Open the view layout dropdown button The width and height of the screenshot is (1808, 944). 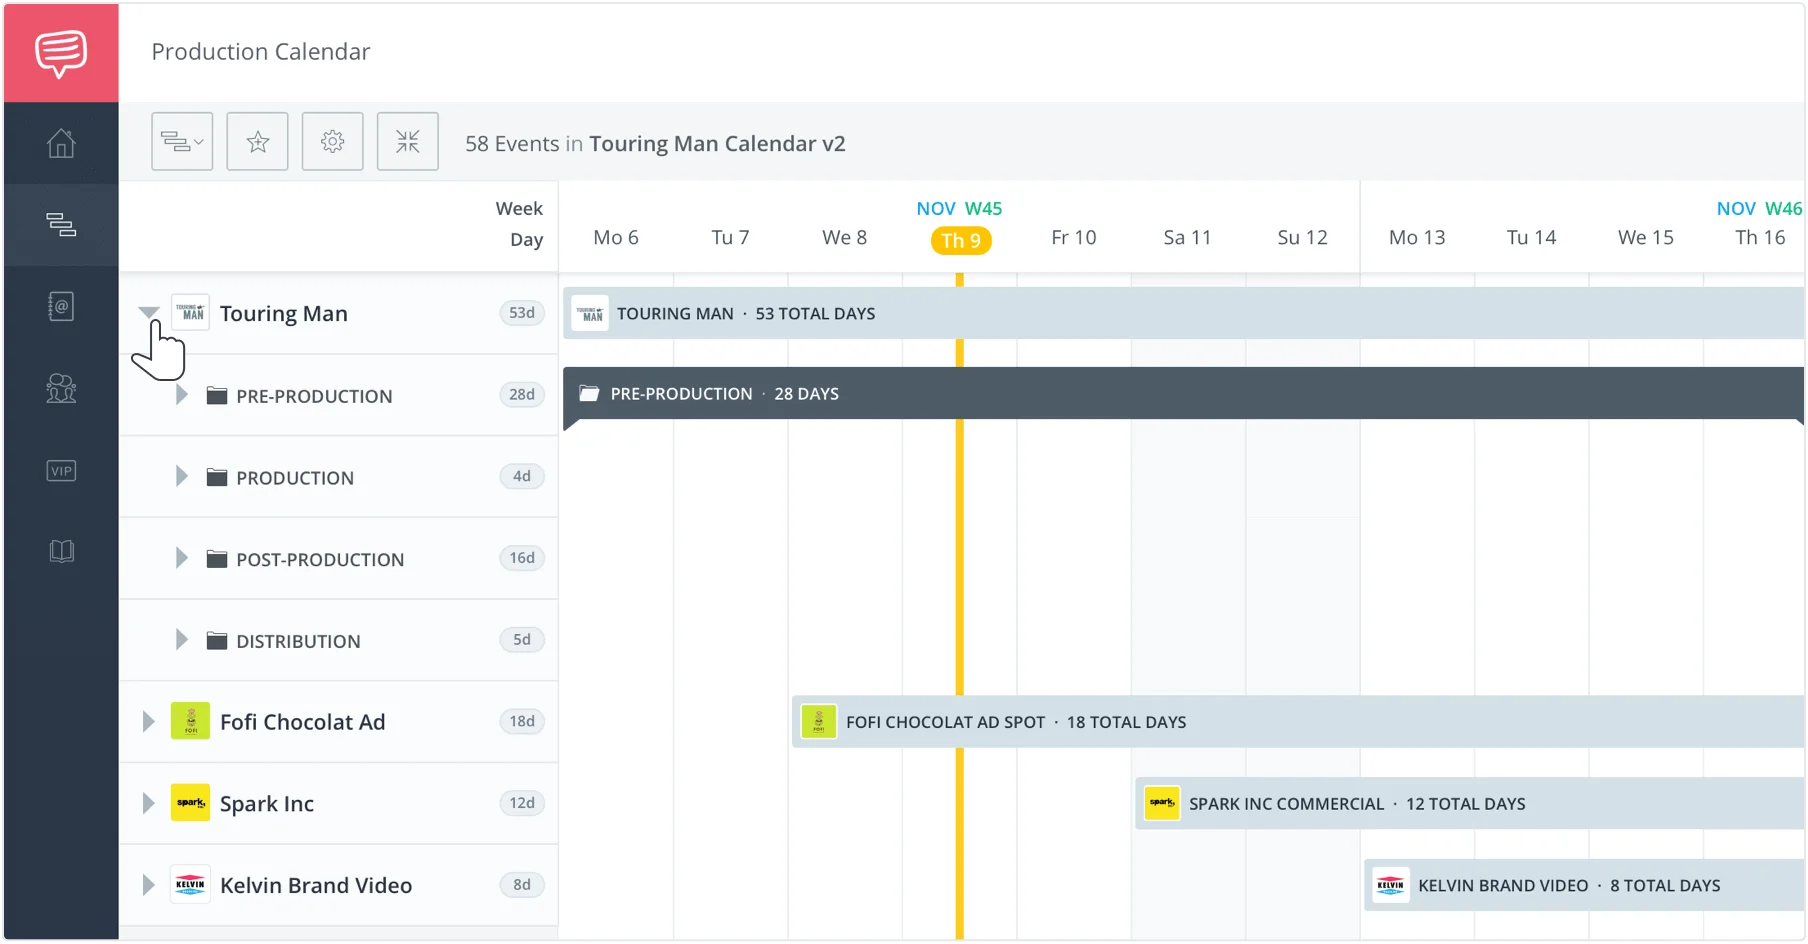pyautogui.click(x=182, y=142)
